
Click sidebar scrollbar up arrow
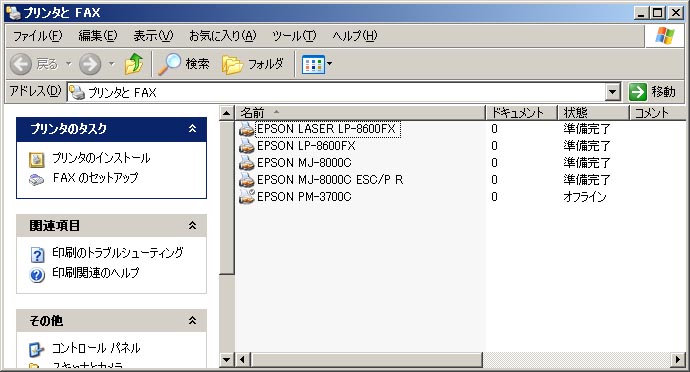pos(227,113)
